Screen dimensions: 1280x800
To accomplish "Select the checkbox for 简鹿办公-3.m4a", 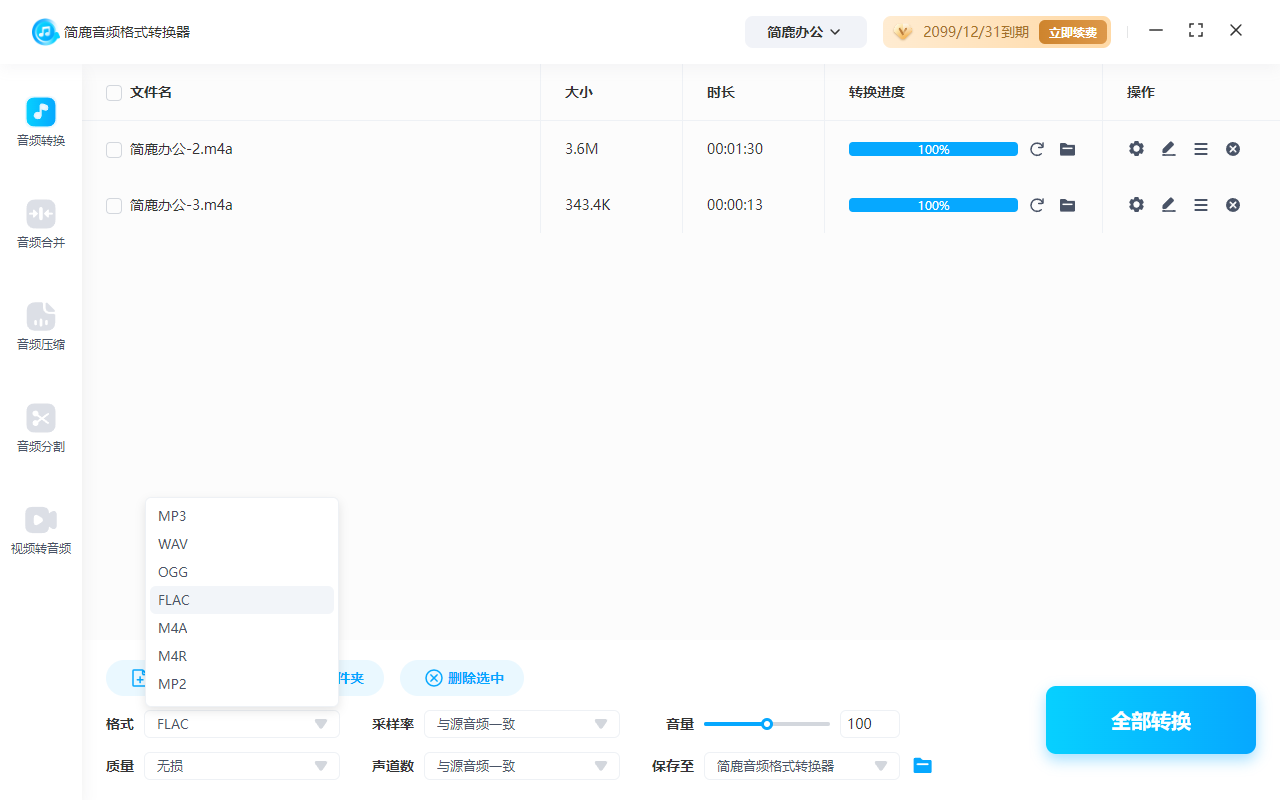I will (113, 204).
